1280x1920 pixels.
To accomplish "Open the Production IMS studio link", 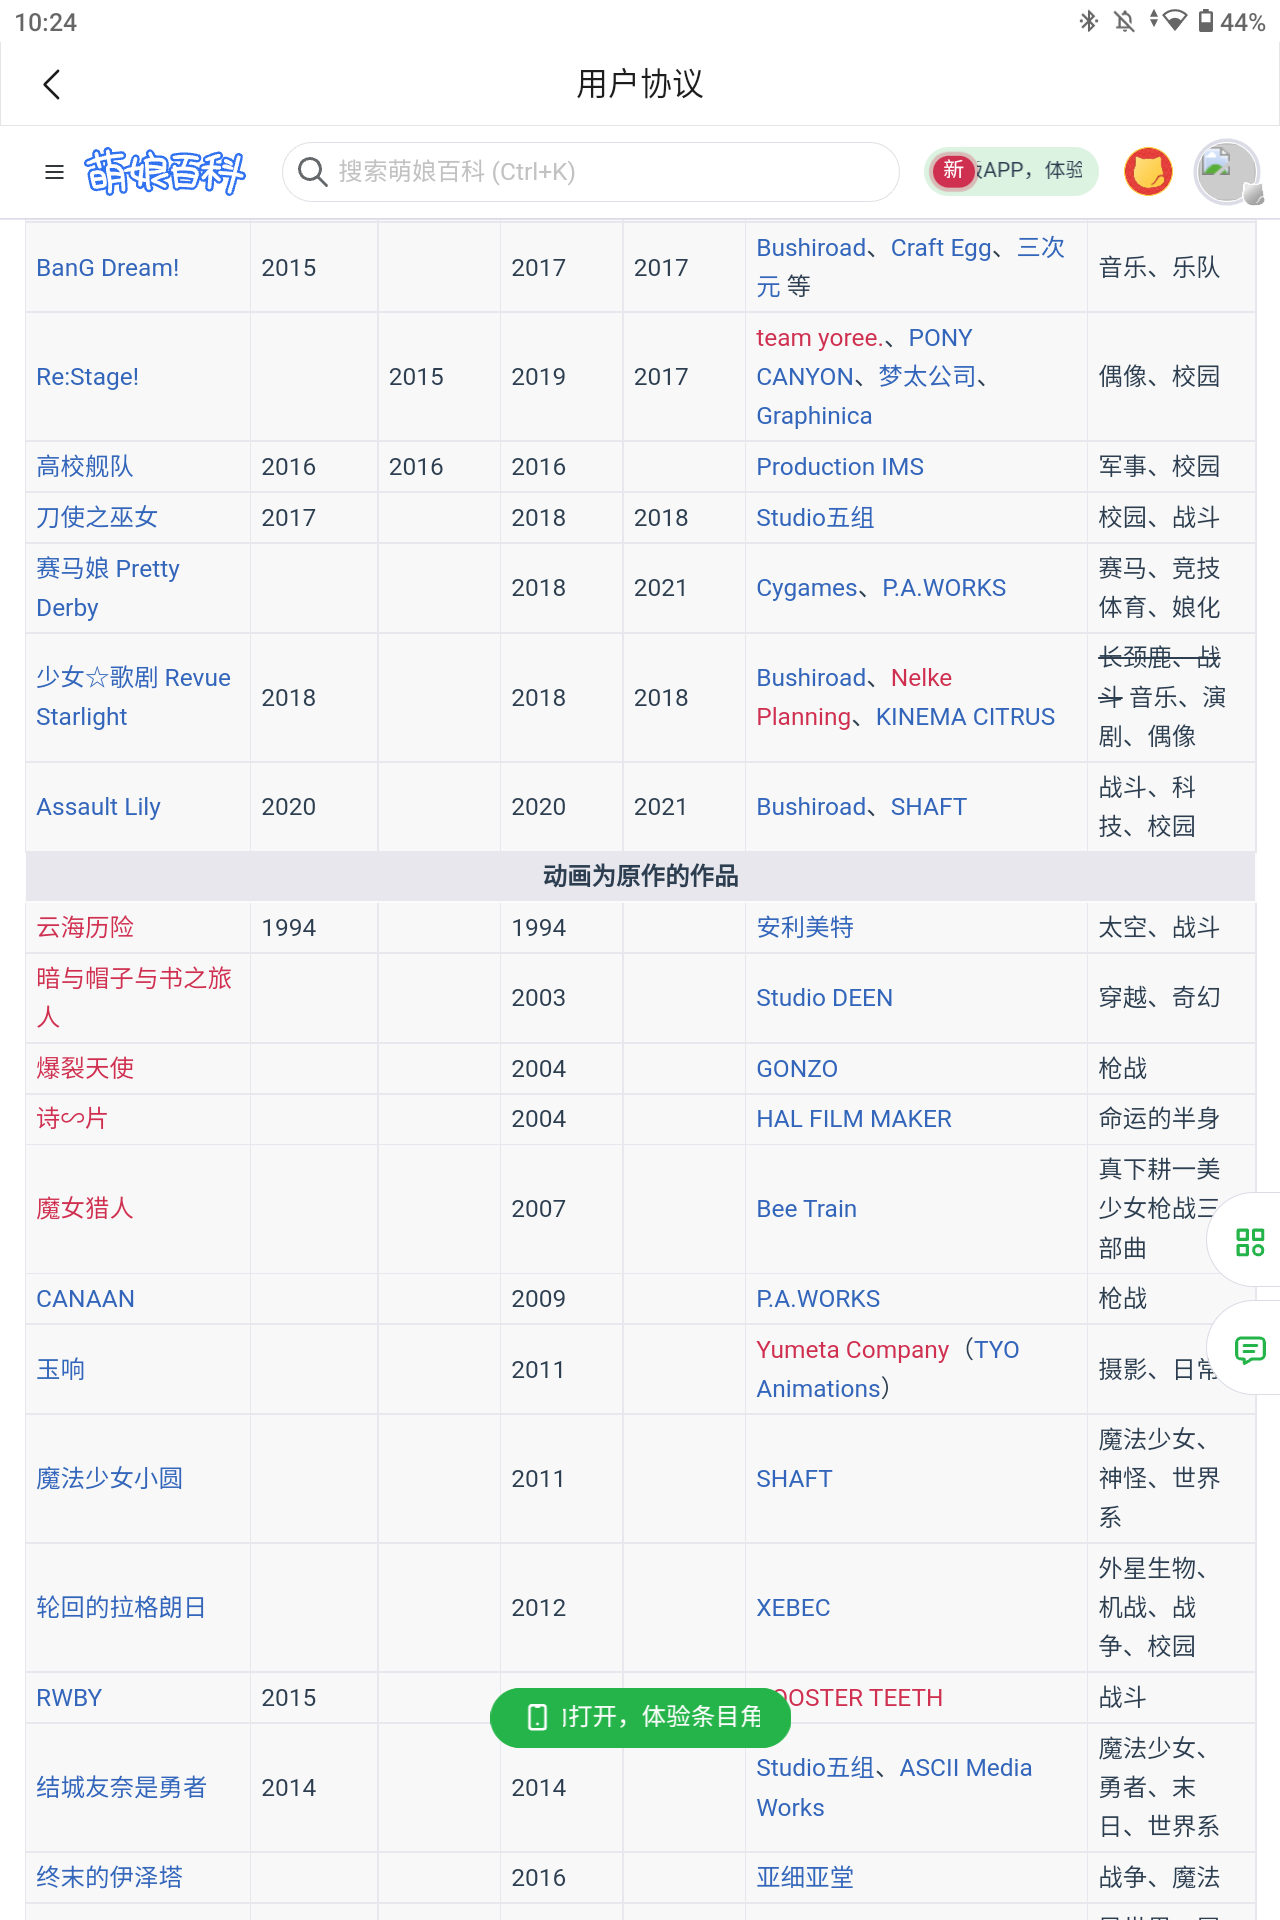I will tap(840, 467).
